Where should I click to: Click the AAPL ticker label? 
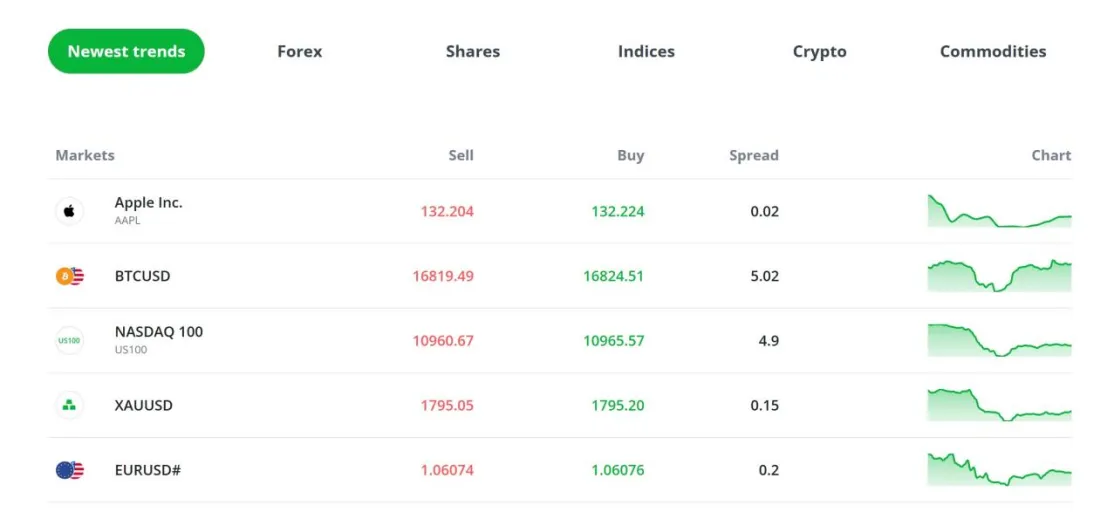(127, 220)
